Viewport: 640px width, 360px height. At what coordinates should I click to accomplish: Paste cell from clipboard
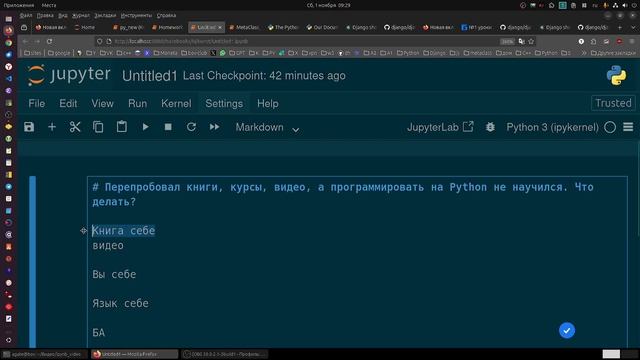click(x=122, y=127)
